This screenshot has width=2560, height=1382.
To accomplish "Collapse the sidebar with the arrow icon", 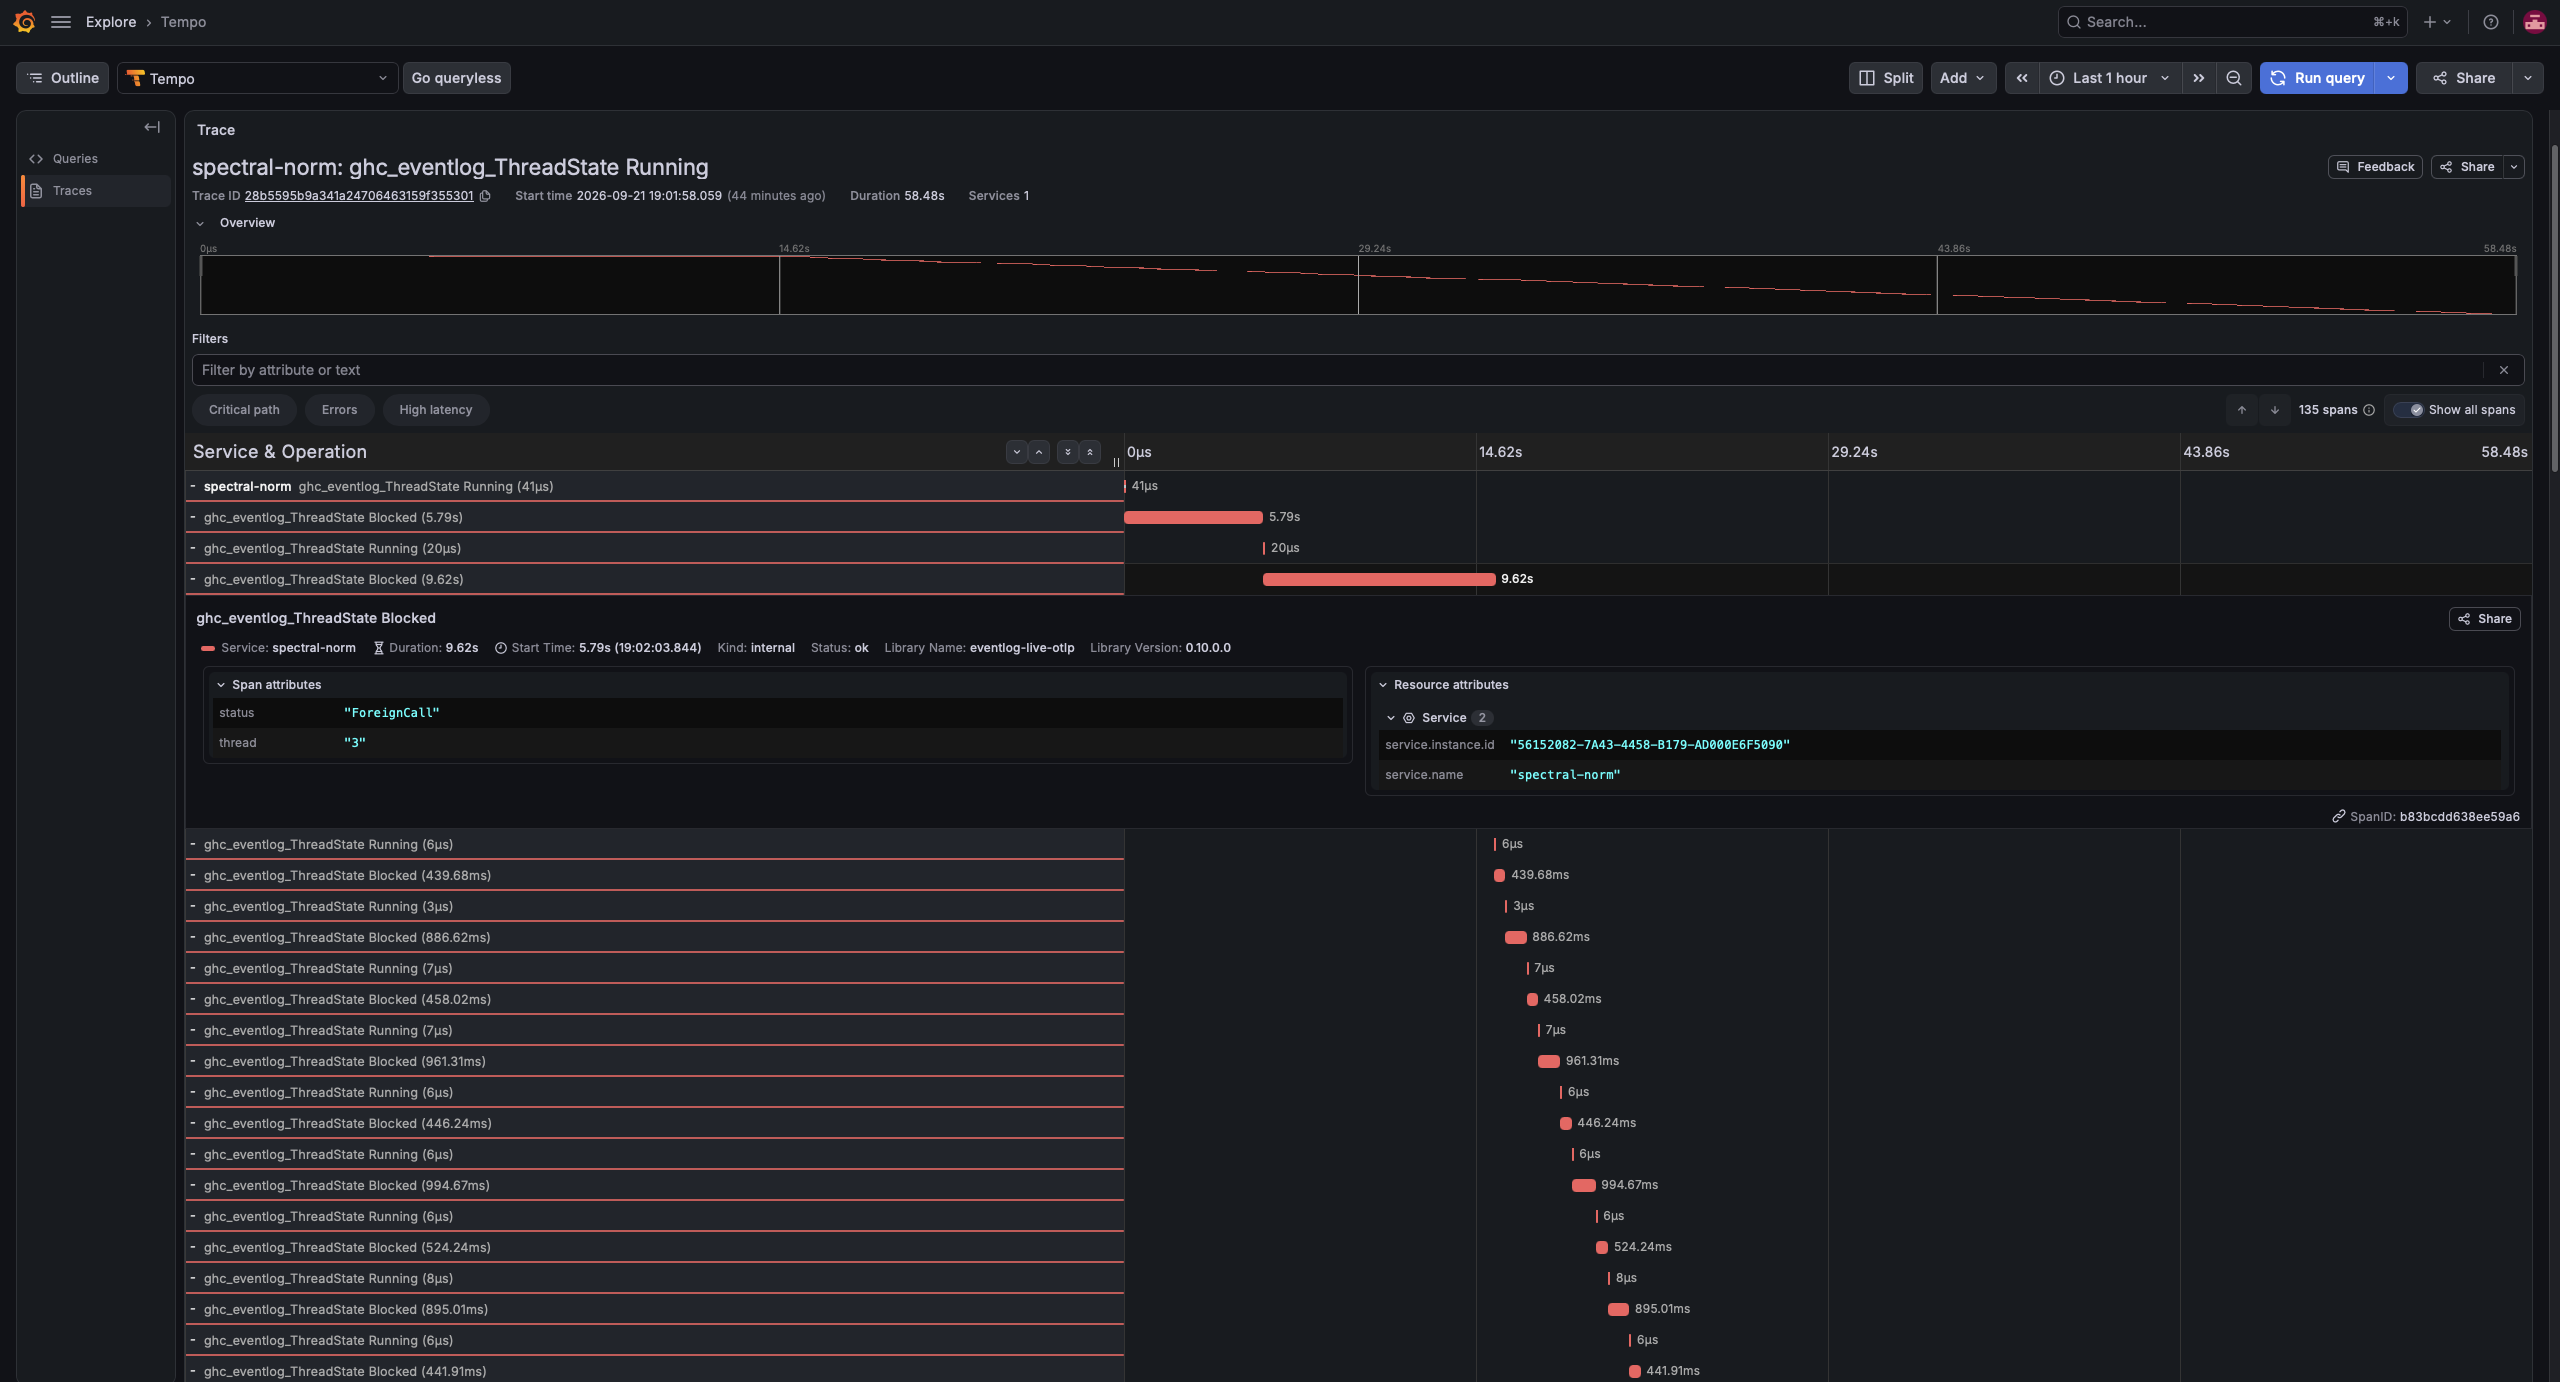I will pyautogui.click(x=152, y=127).
